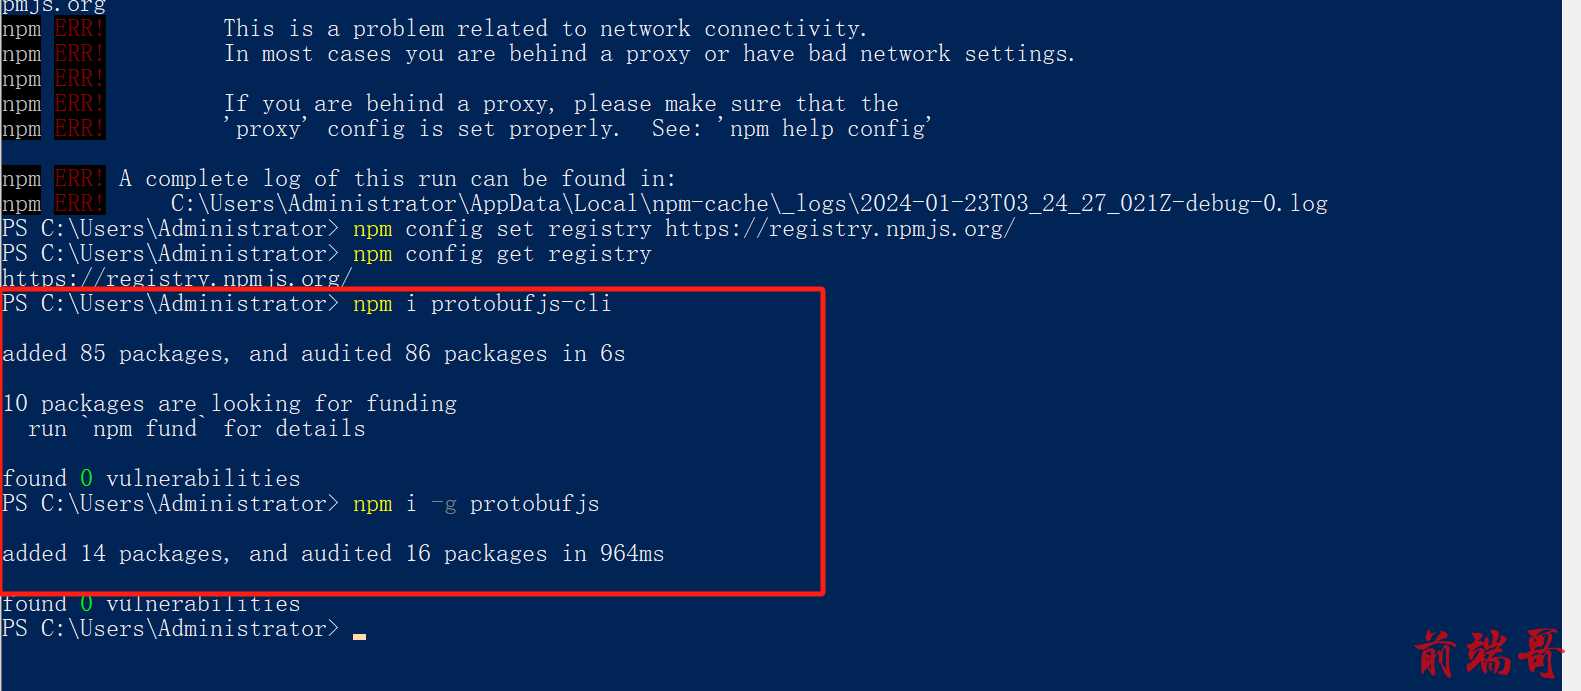Screen dimensions: 1581x691
Task: Click the registry URL in config set command
Action: coord(840,229)
